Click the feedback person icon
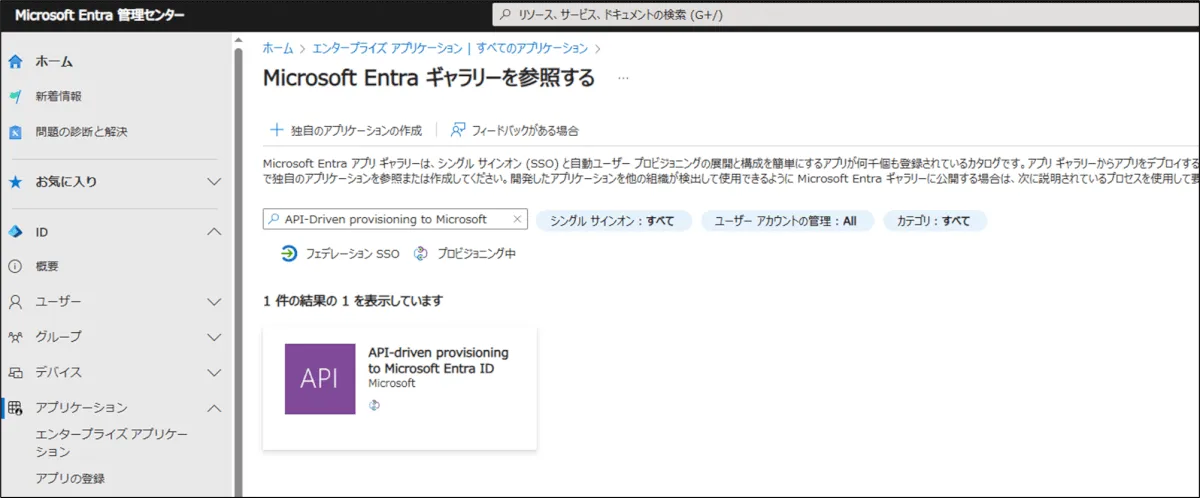Screen dimensions: 1200x498 pyautogui.click(x=458, y=130)
